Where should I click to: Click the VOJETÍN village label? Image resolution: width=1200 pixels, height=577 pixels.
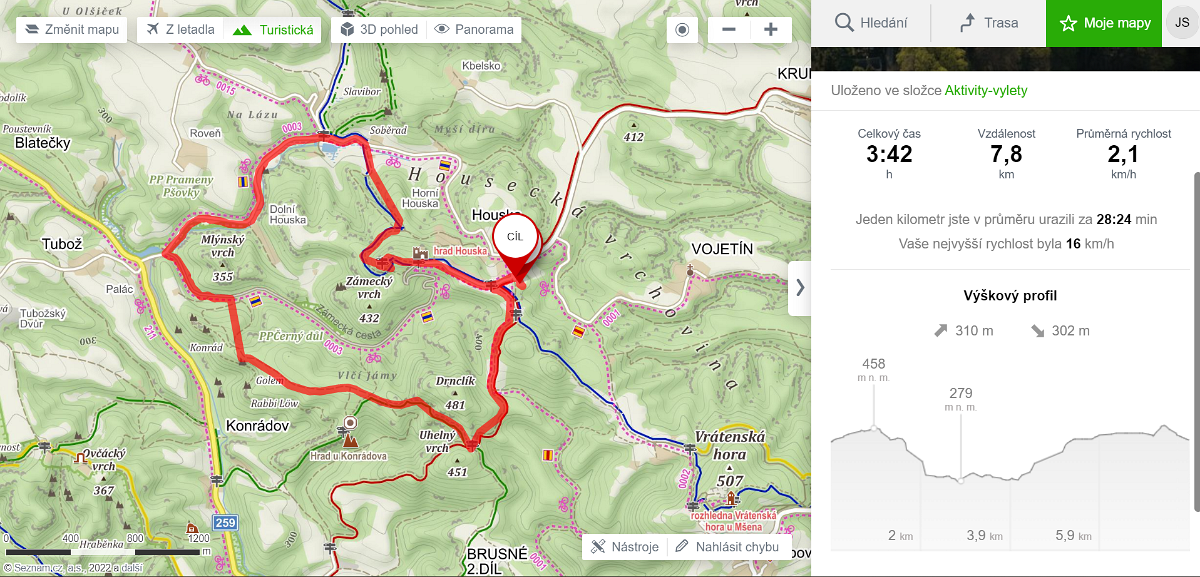click(721, 248)
